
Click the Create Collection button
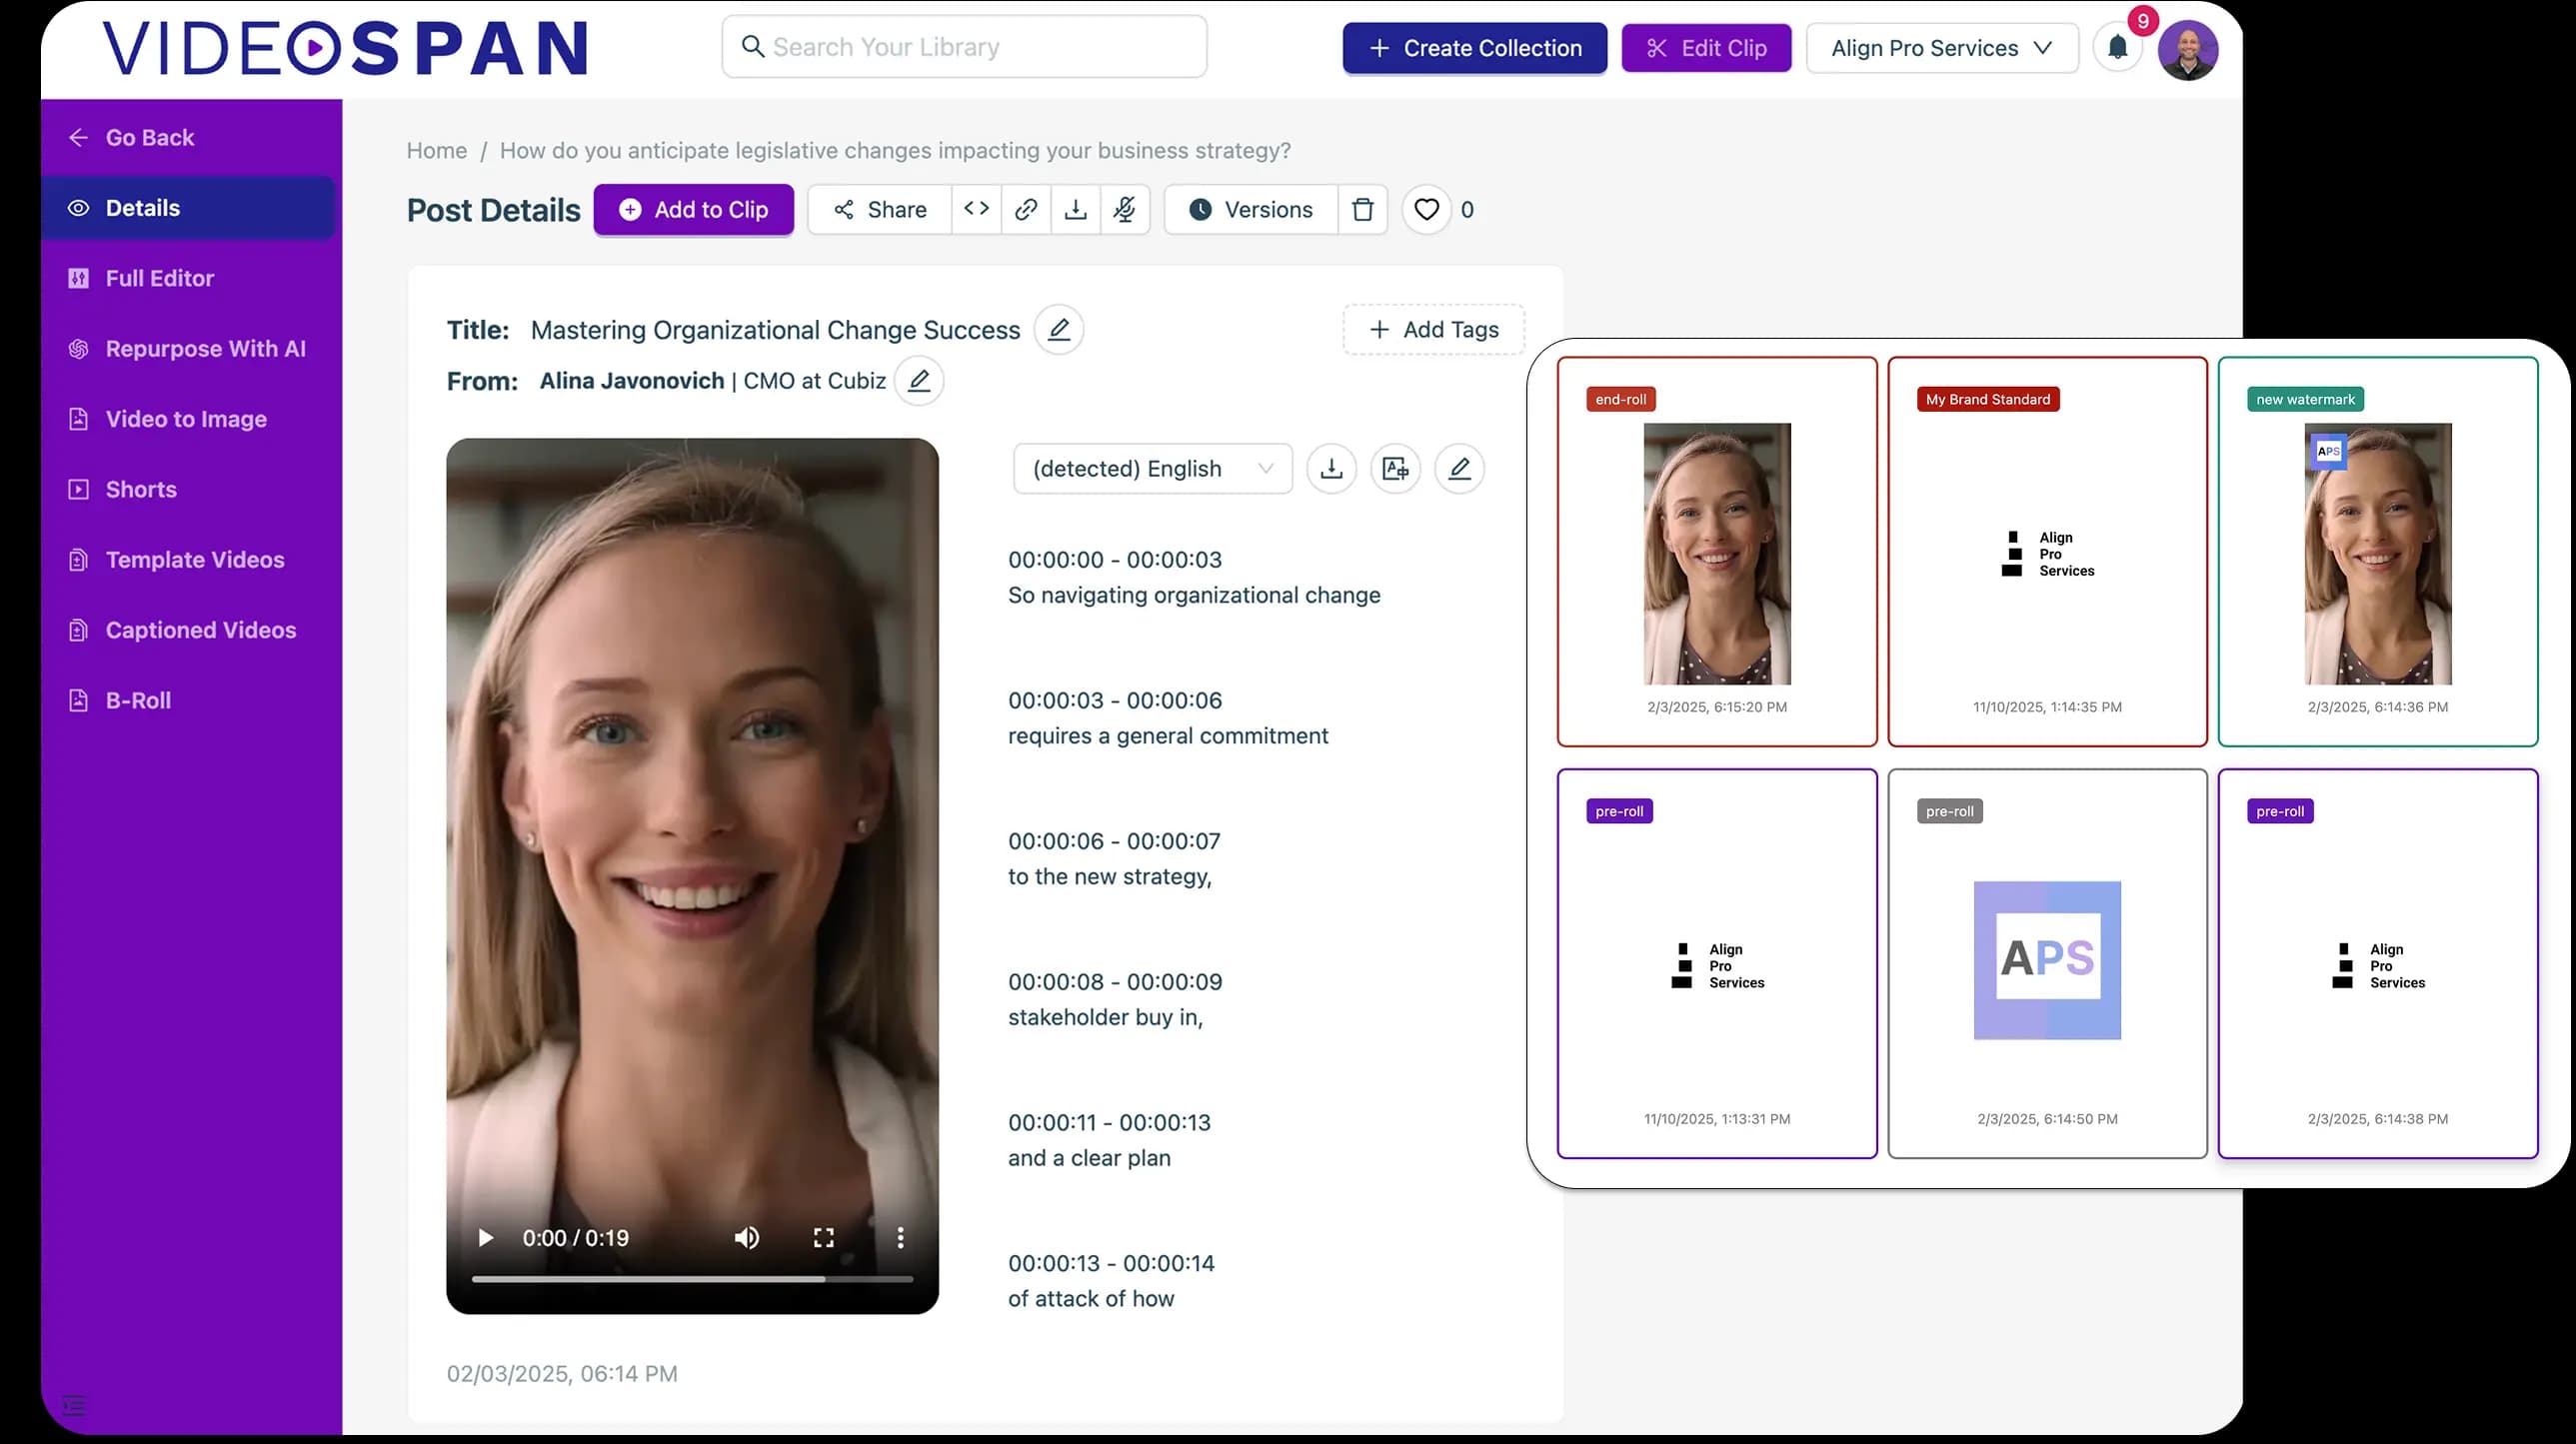click(1474, 48)
